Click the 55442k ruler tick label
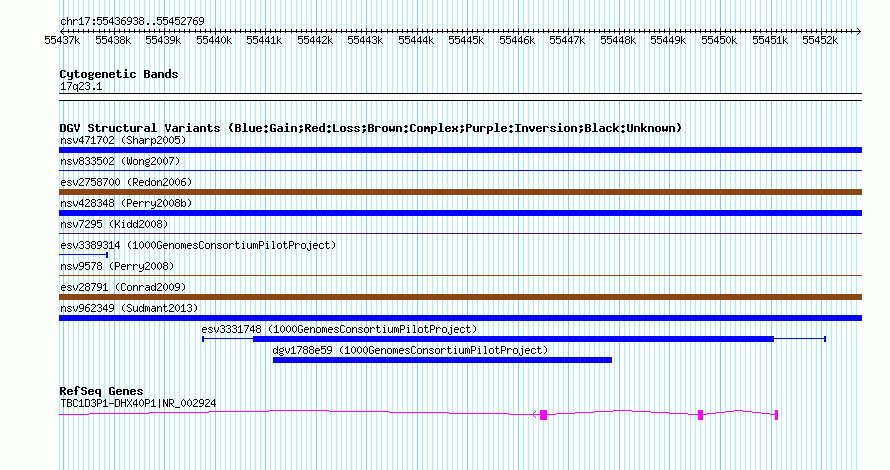 click(x=315, y=40)
